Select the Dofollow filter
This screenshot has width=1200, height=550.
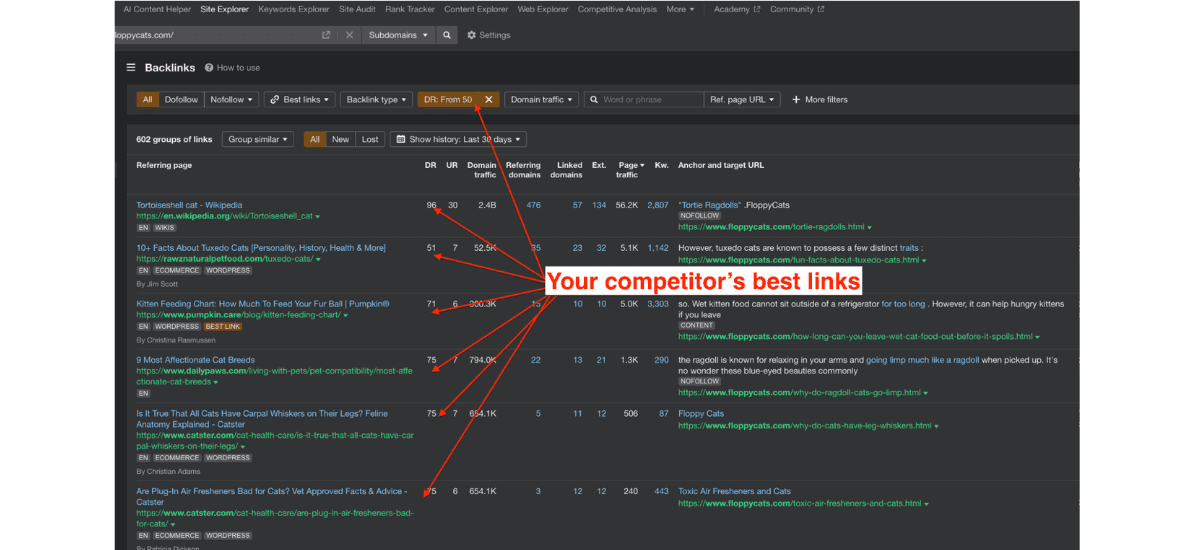coord(181,100)
